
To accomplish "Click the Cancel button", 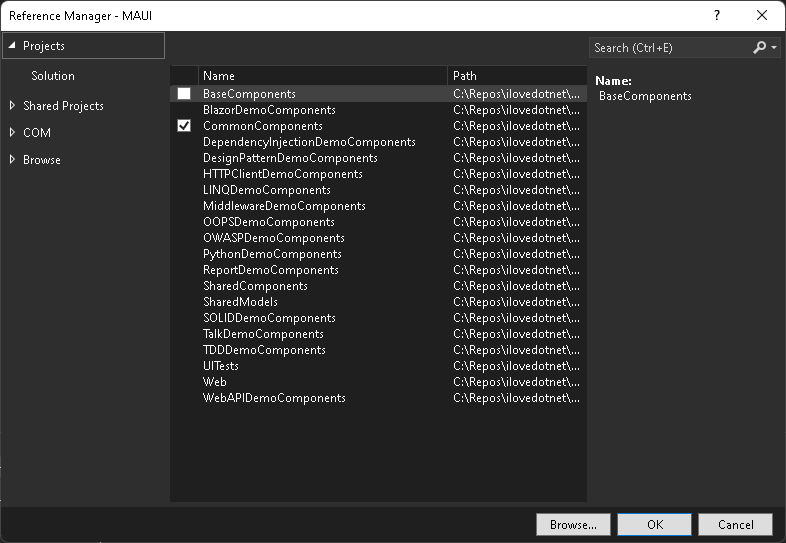I will pyautogui.click(x=735, y=524).
